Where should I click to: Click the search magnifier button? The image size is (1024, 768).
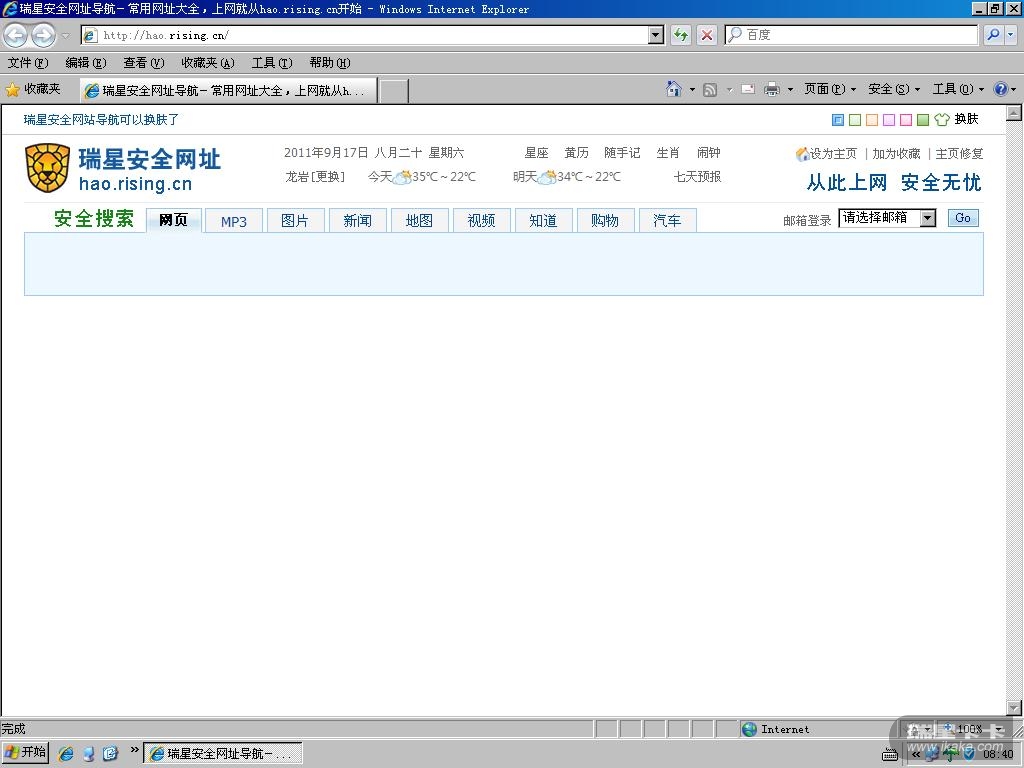click(993, 35)
